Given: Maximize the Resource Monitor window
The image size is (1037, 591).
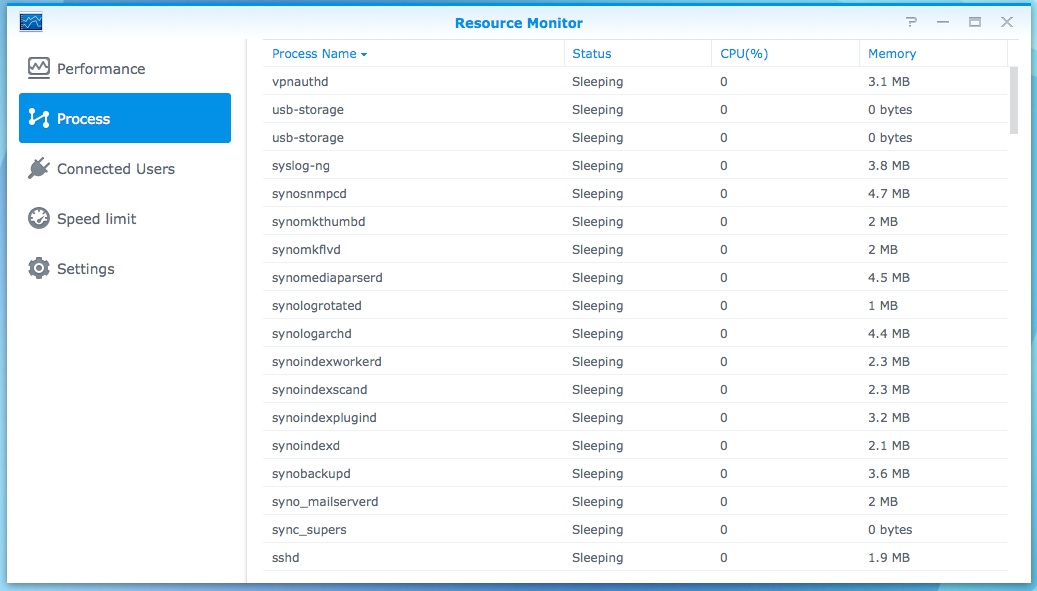Looking at the screenshot, I should click(975, 22).
